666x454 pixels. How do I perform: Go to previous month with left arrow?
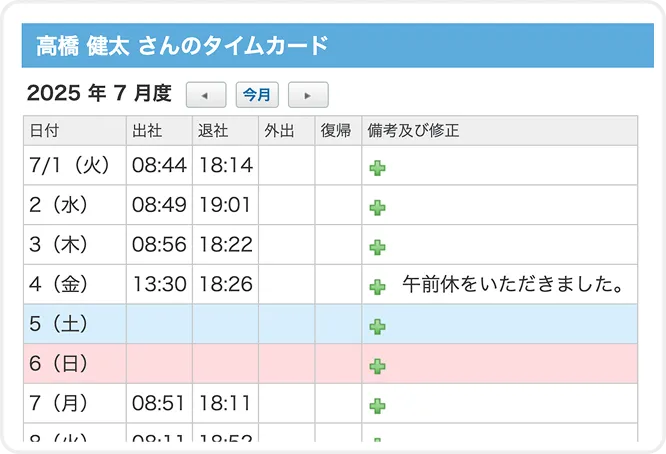(x=206, y=95)
